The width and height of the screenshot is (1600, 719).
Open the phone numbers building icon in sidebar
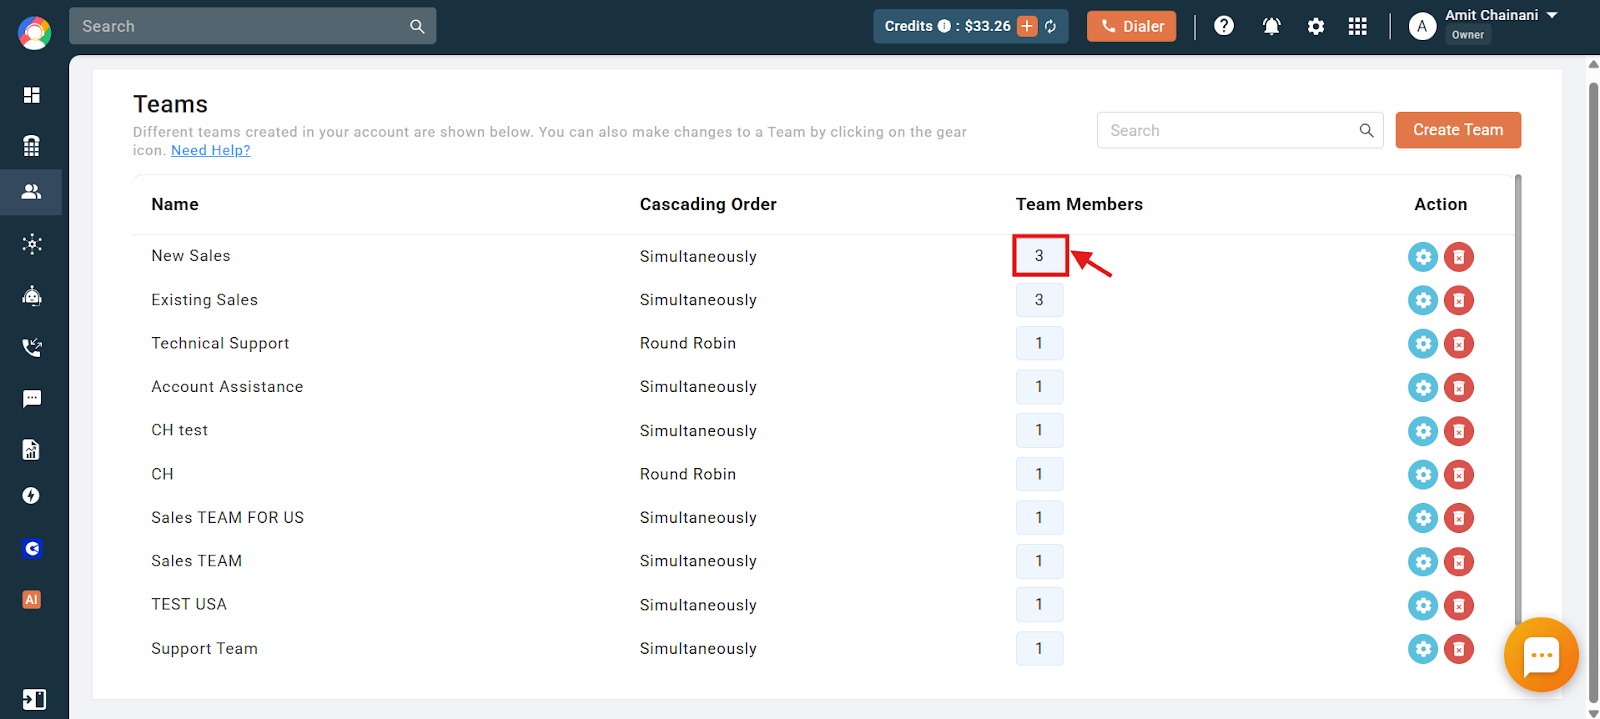(32, 146)
